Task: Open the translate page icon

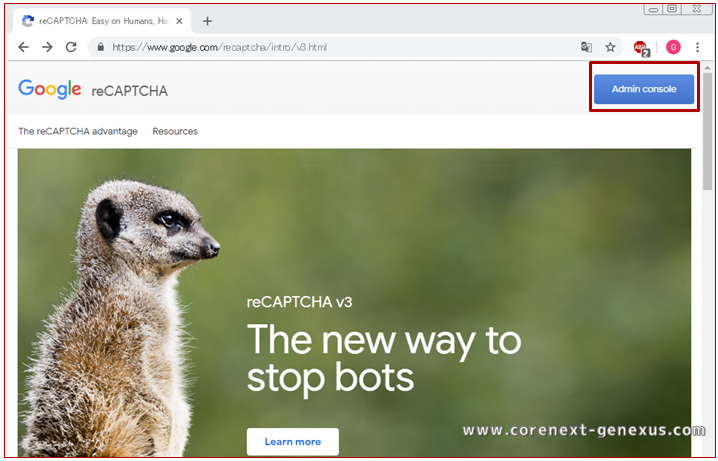Action: point(586,47)
